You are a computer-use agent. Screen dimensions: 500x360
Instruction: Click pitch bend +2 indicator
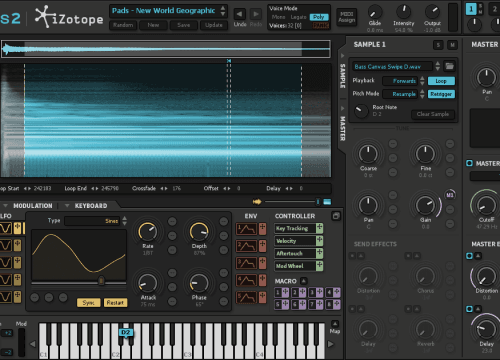tap(8, 333)
